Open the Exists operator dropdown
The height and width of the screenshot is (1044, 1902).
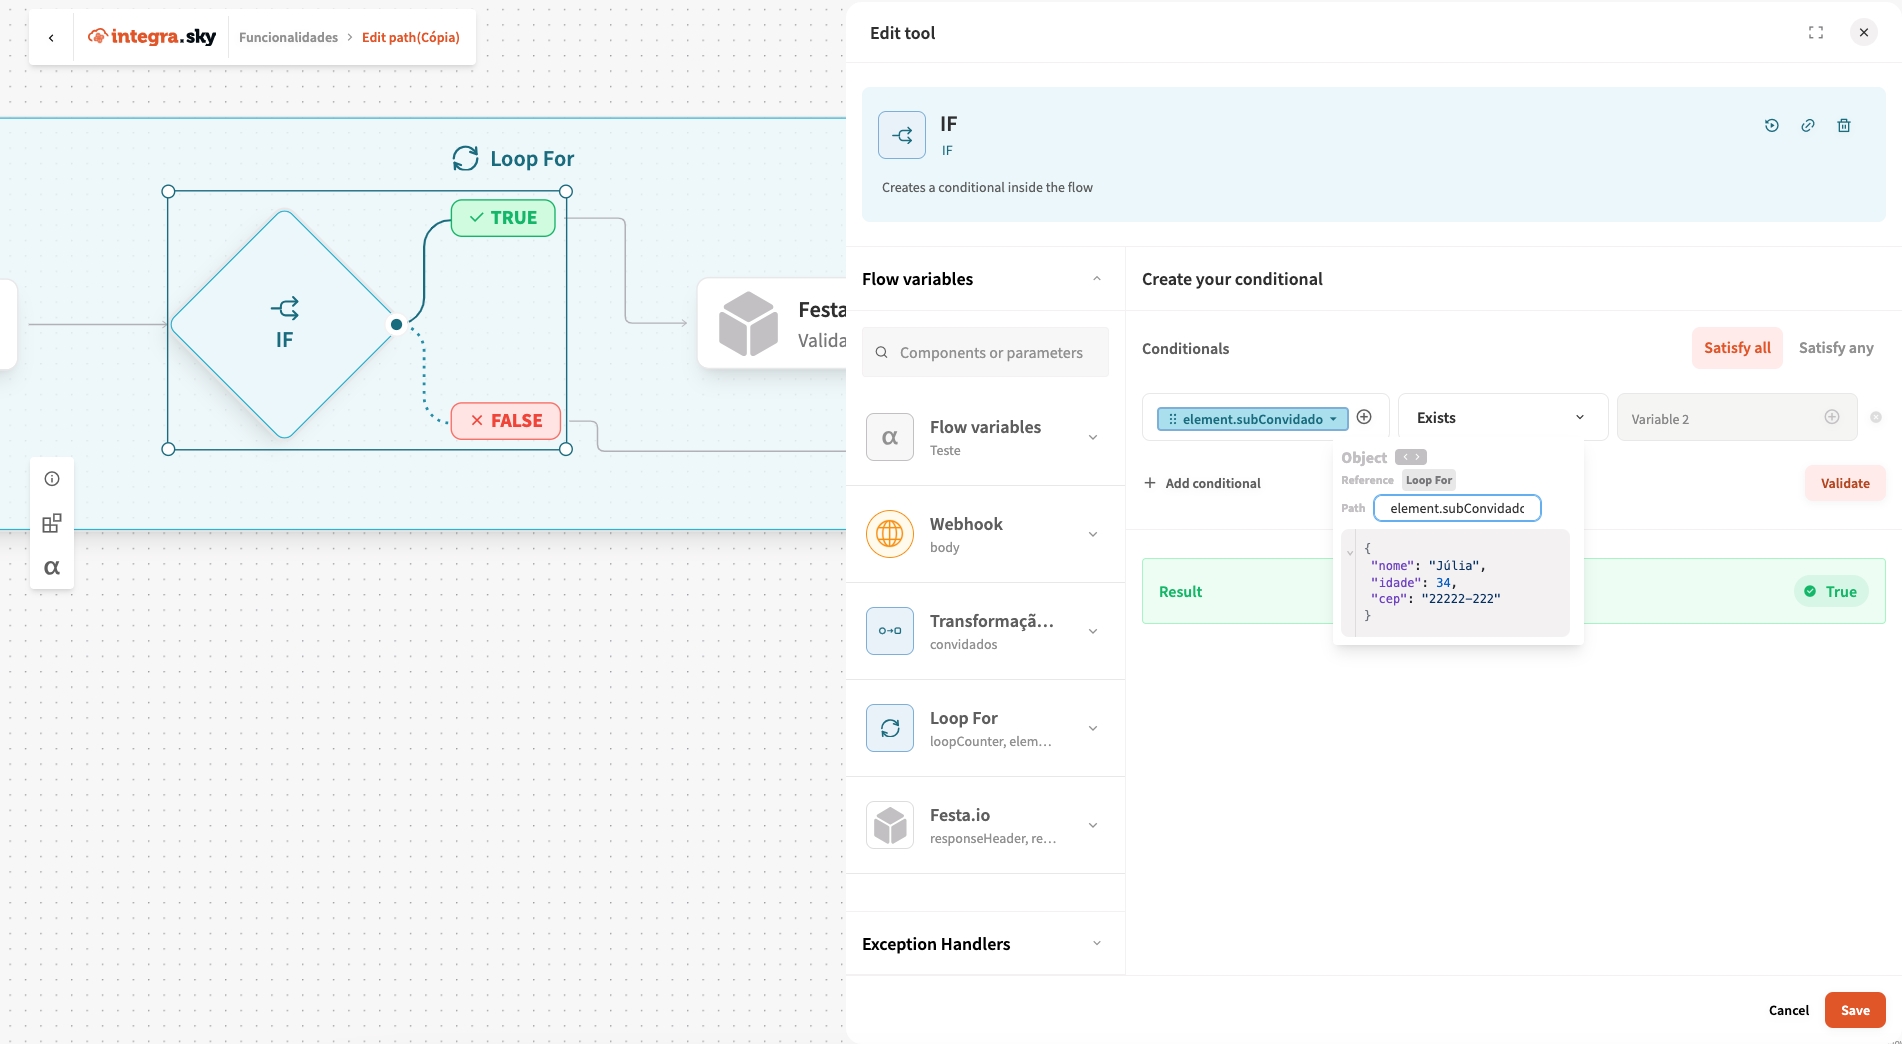(x=1501, y=418)
